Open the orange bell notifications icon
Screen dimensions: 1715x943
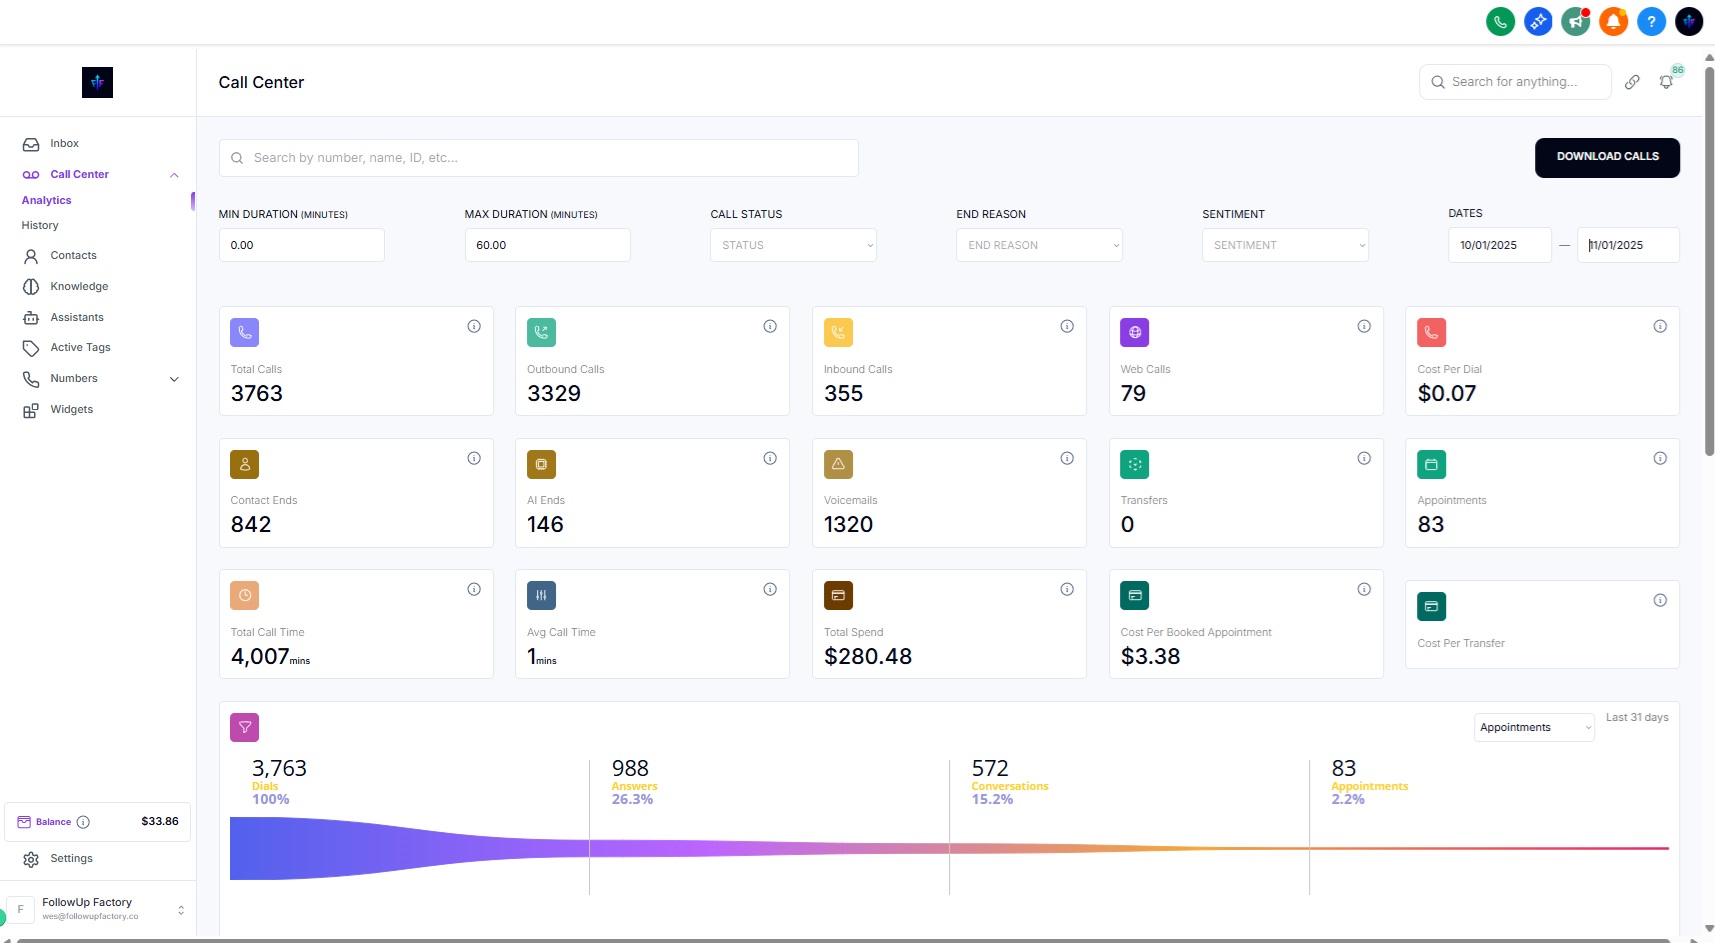click(x=1613, y=21)
